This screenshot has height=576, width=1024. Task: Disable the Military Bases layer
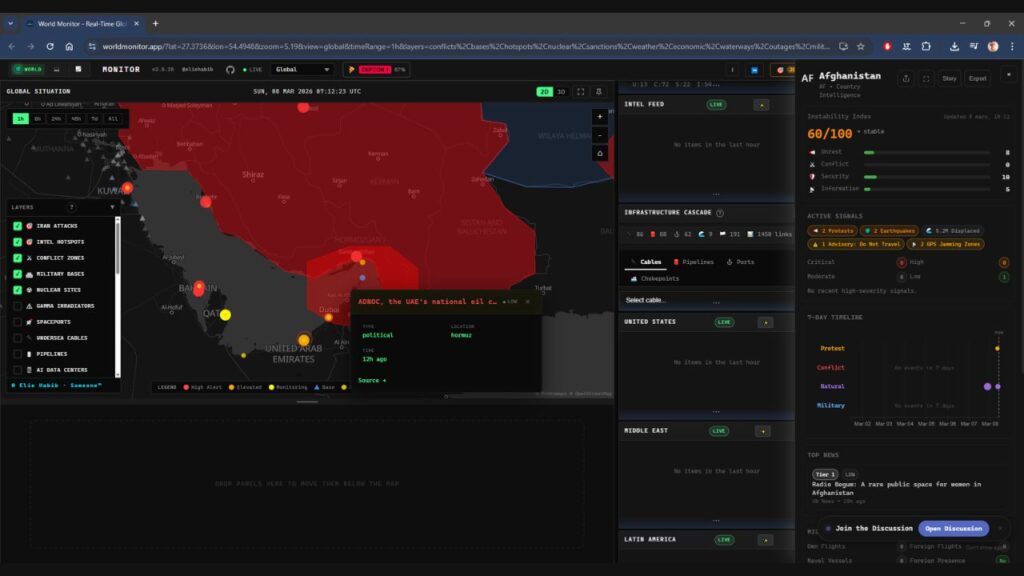pyautogui.click(x=18, y=274)
